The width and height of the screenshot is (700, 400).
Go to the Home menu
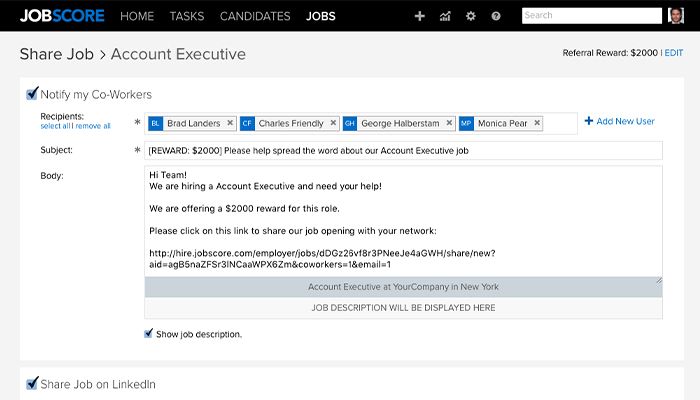[x=137, y=16]
